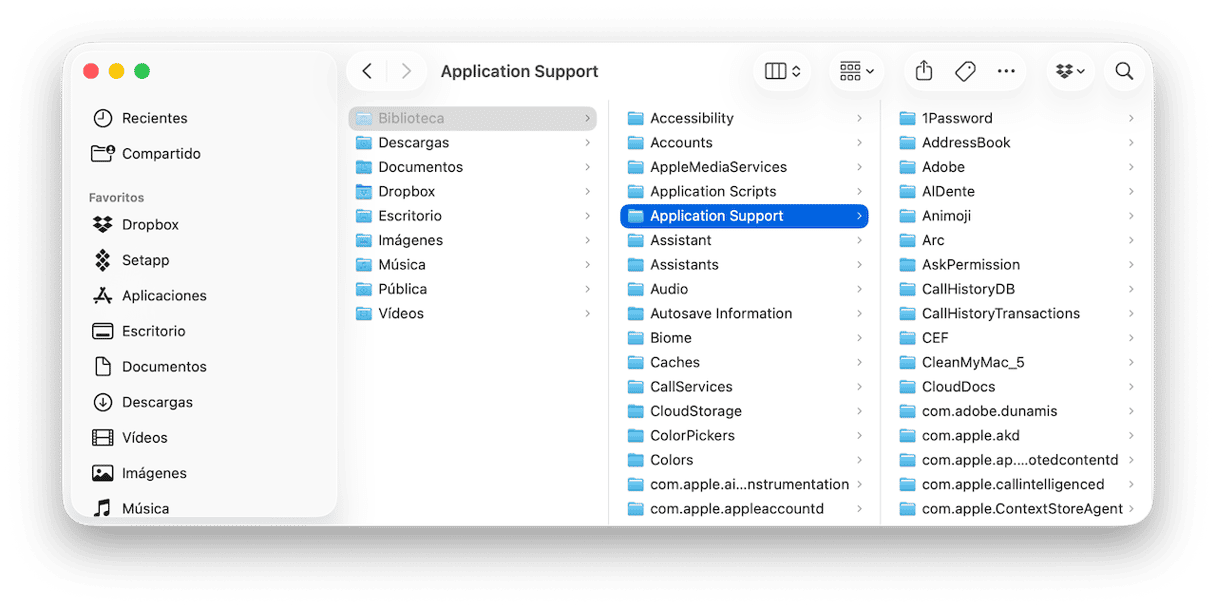
Task: Click the tag icon in toolbar
Action: 965,71
